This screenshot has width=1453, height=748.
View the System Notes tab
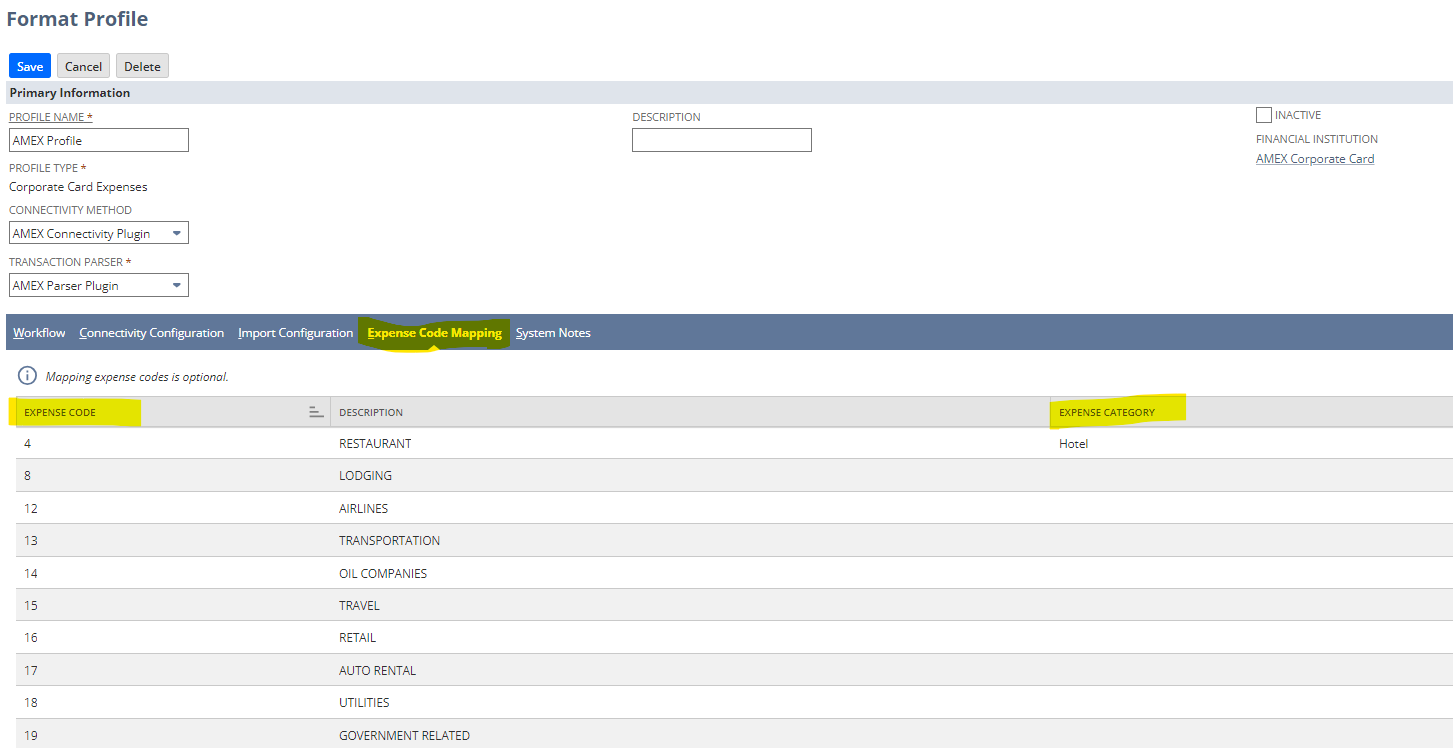tap(553, 332)
